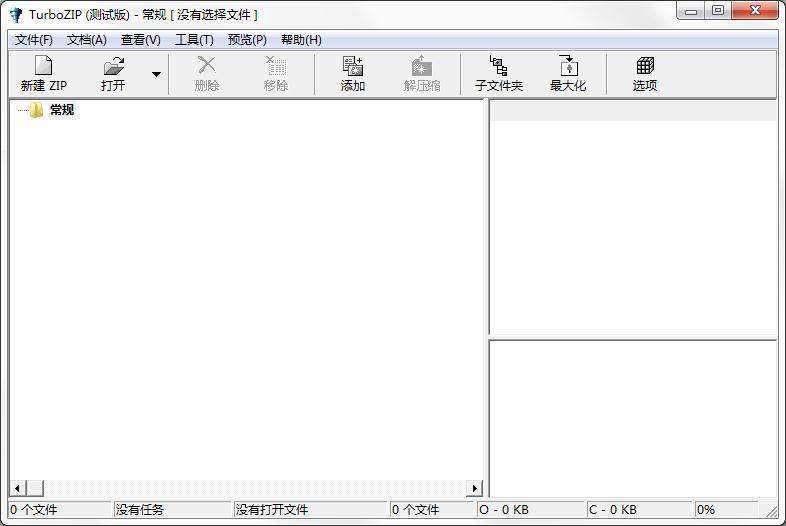This screenshot has width=786, height=526.
Task: Expand the dropdown arrow beside 打开
Action: click(156, 74)
